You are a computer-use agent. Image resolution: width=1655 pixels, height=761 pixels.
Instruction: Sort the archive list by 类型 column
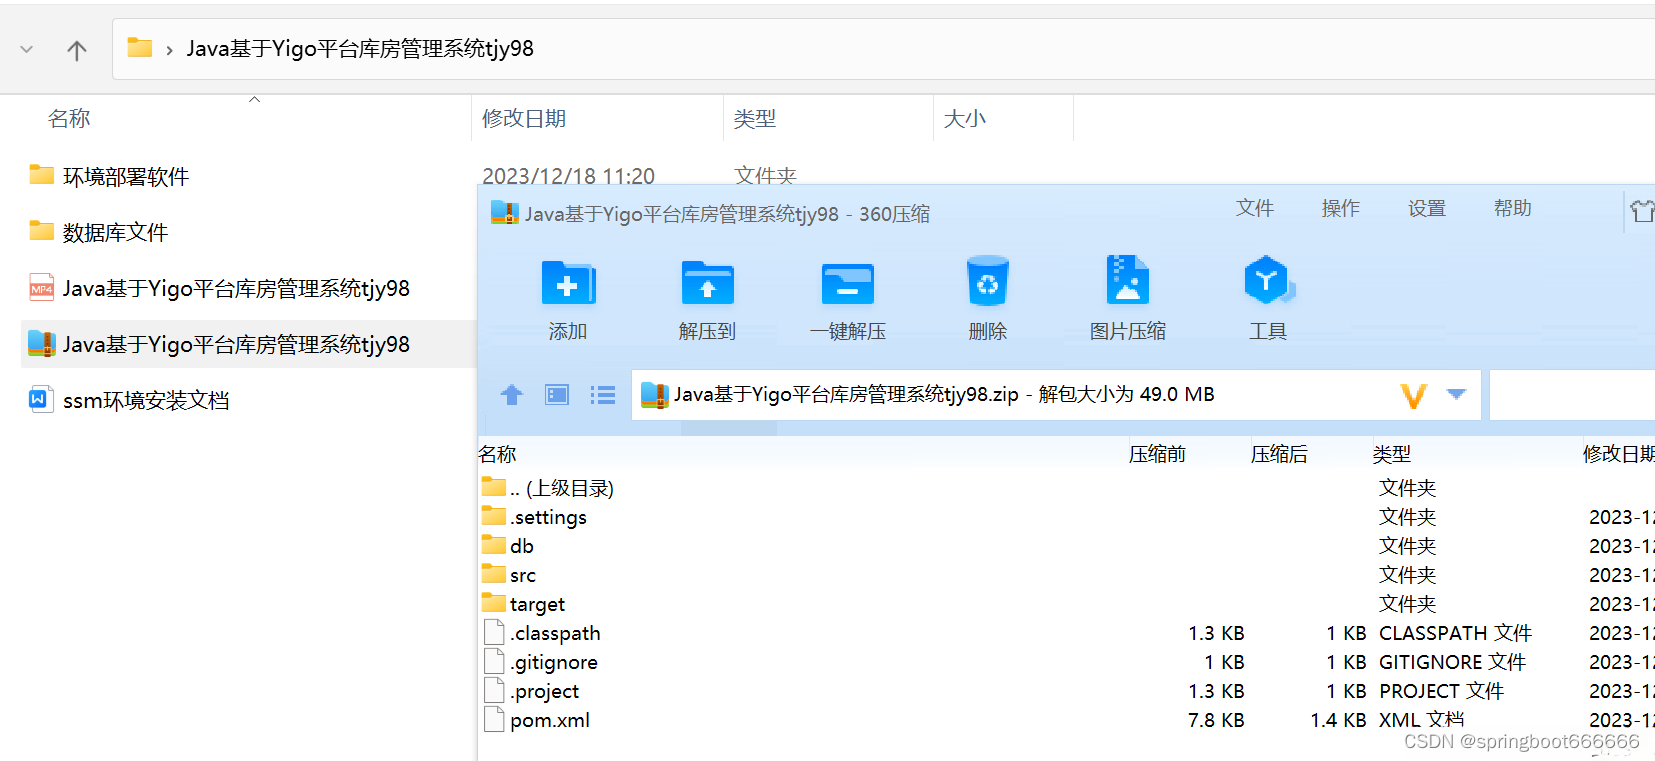(1392, 454)
